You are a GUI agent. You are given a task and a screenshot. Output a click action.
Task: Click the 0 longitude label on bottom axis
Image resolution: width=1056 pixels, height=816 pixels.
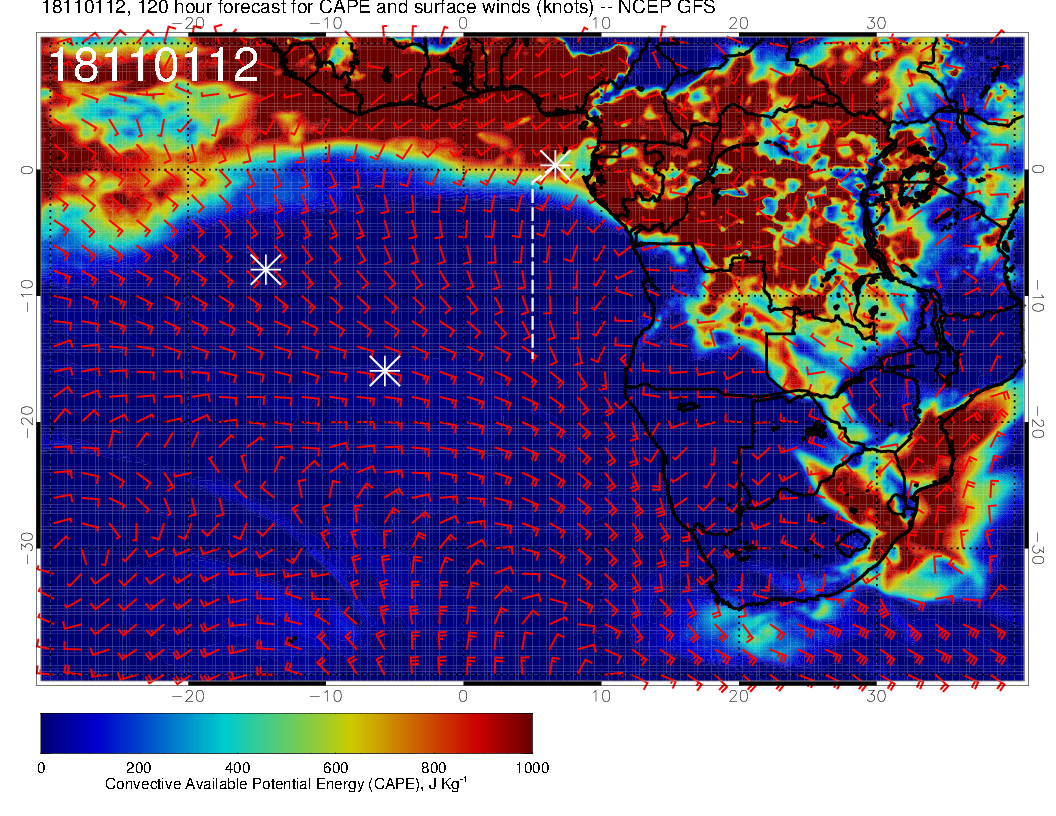coord(463,695)
